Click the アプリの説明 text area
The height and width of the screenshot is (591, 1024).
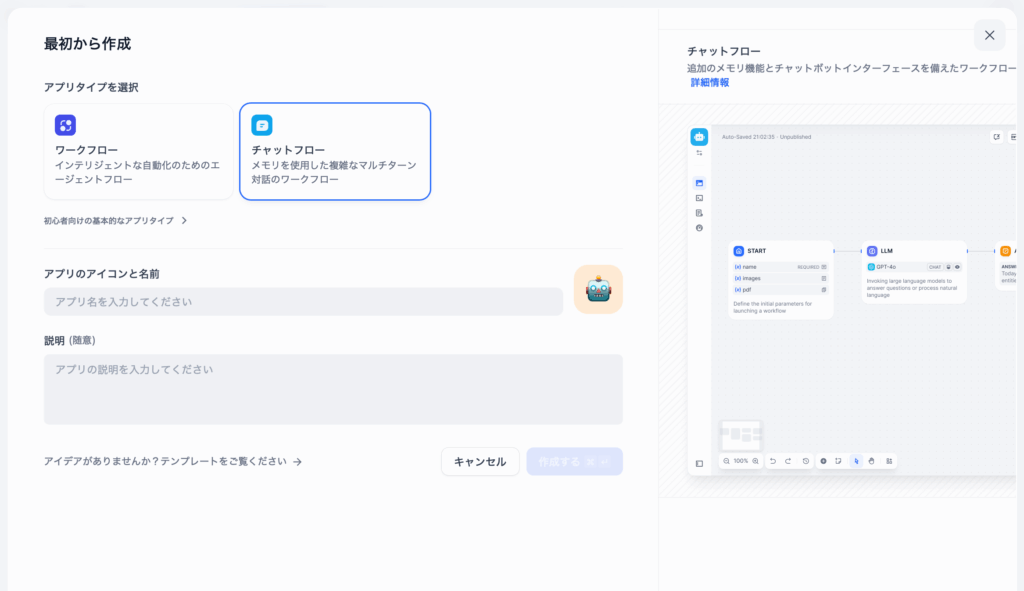(x=333, y=389)
